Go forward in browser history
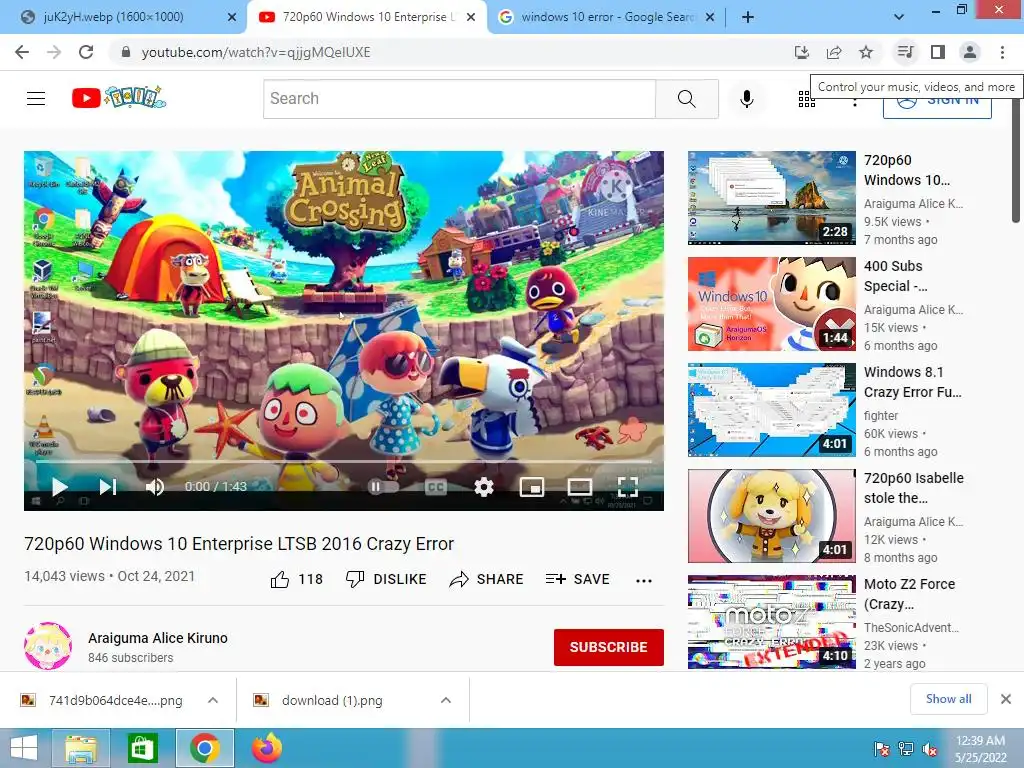1024x768 pixels. (x=54, y=52)
